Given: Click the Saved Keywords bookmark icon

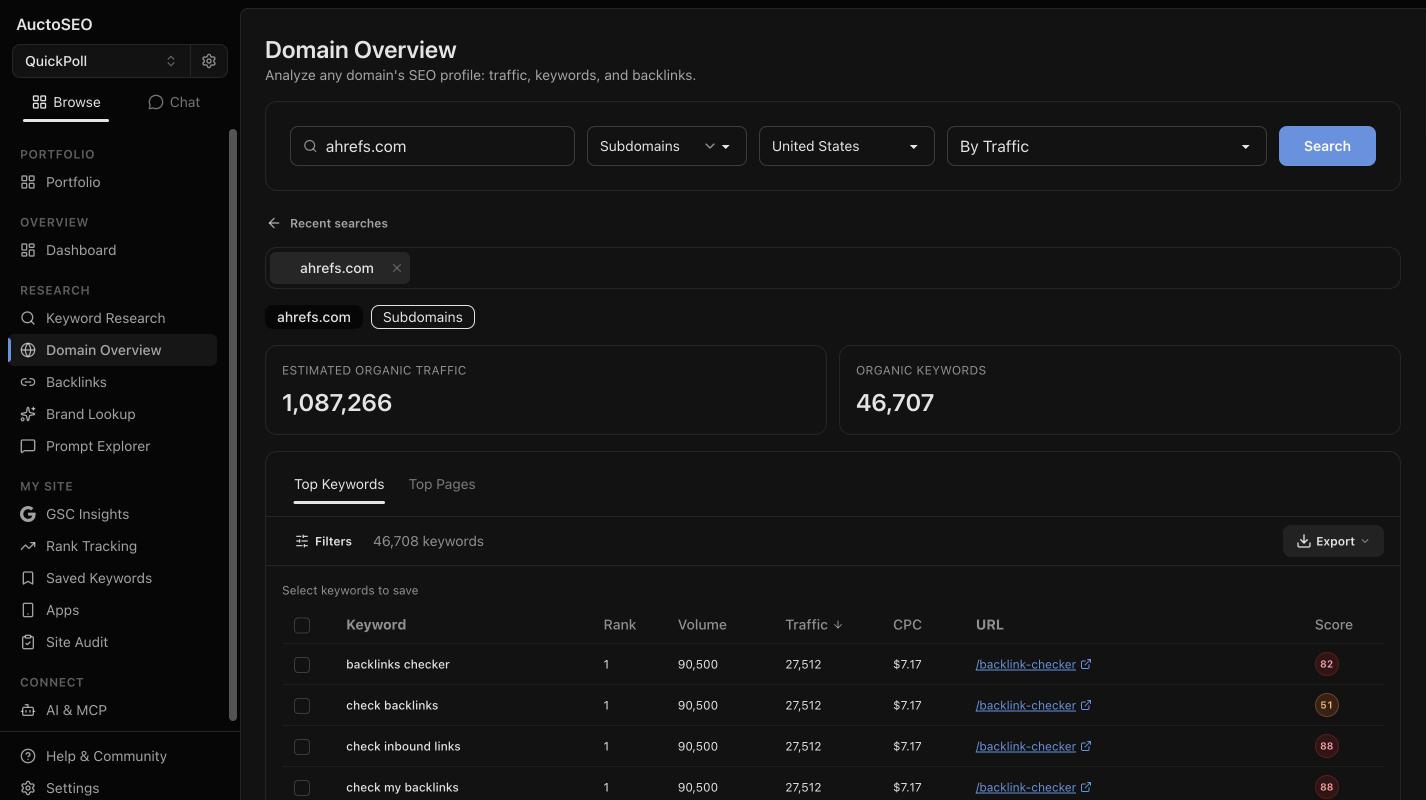Looking at the screenshot, I should 28,578.
